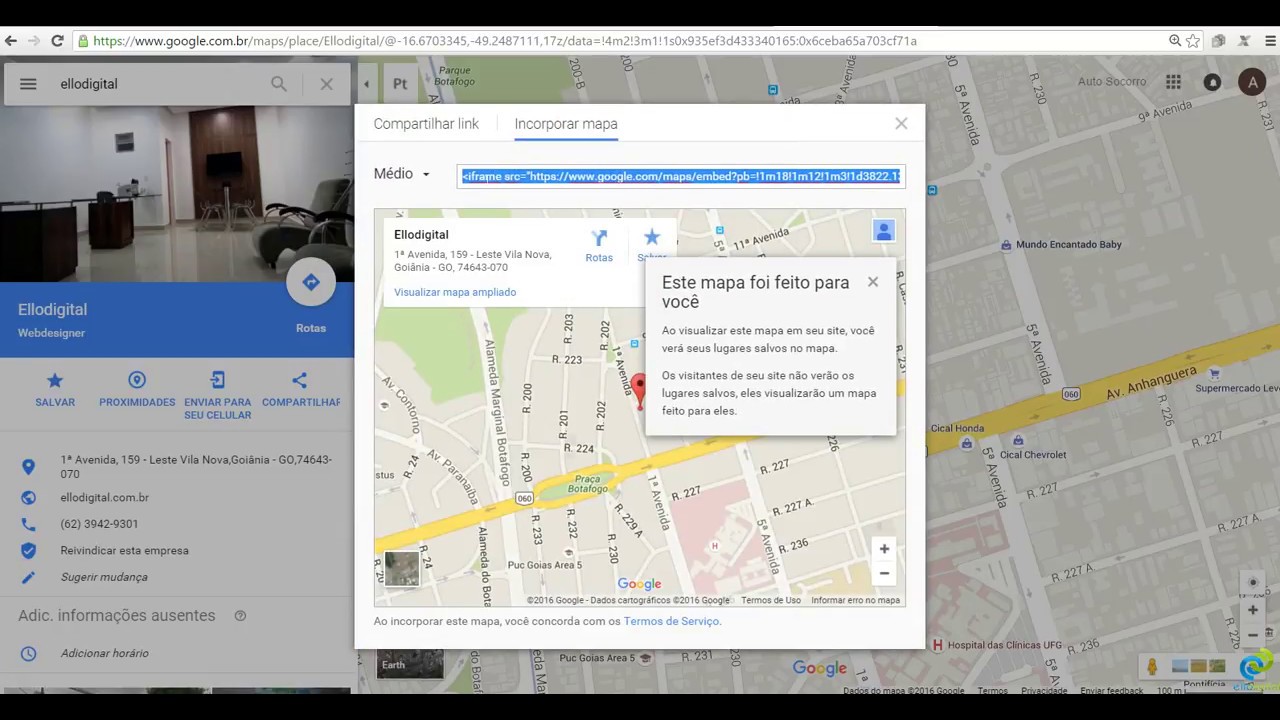Click the blue Rotas directions button
This screenshot has width=1280, height=720.
[x=311, y=283]
